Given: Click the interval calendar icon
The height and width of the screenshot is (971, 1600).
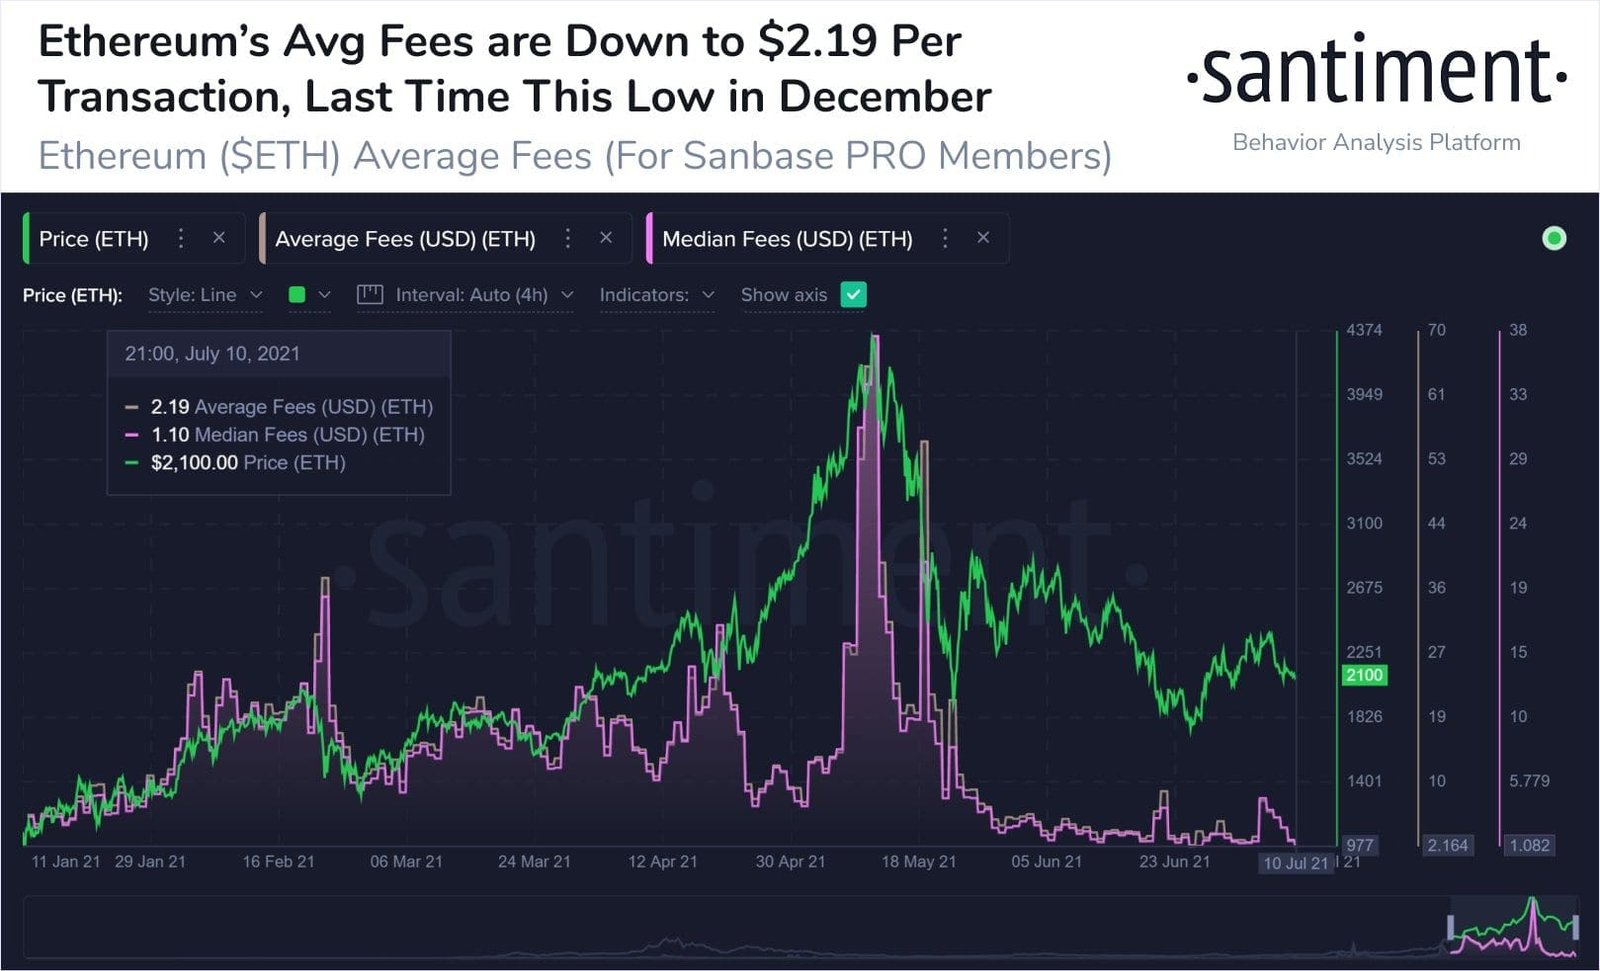Looking at the screenshot, I should tap(370, 295).
